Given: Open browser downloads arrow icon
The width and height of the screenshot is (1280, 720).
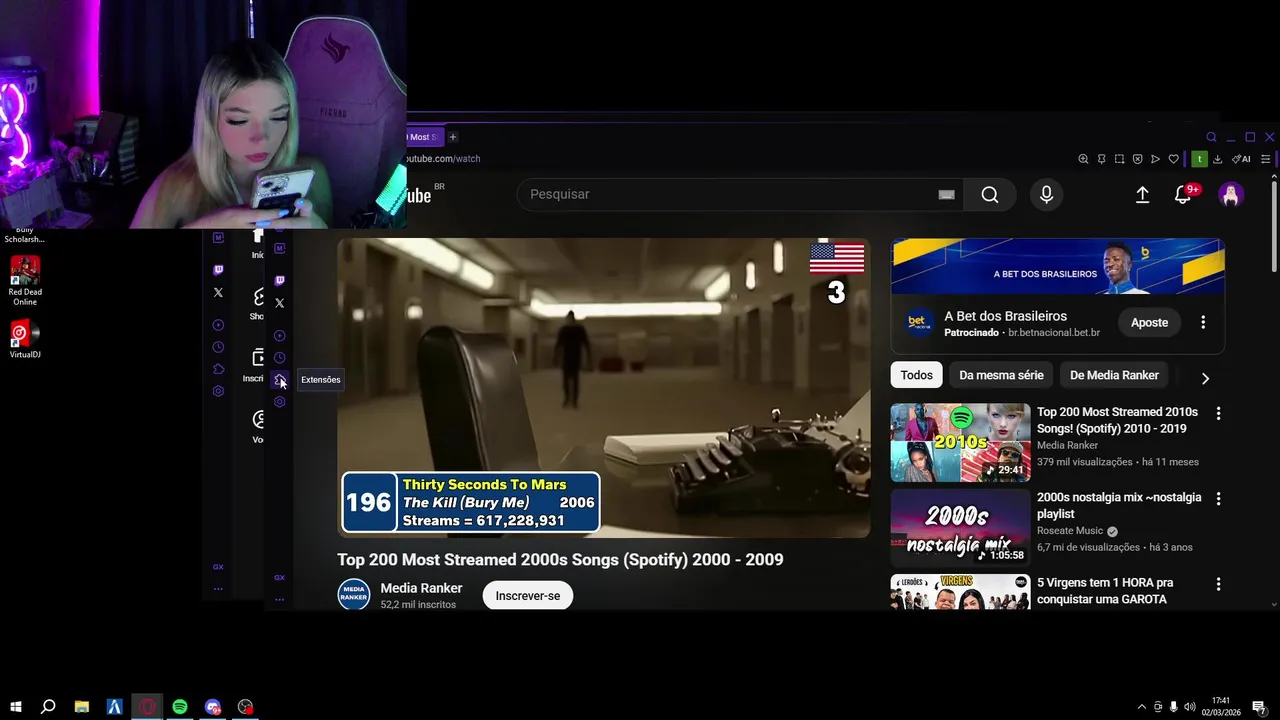Looking at the screenshot, I should (x=1217, y=159).
